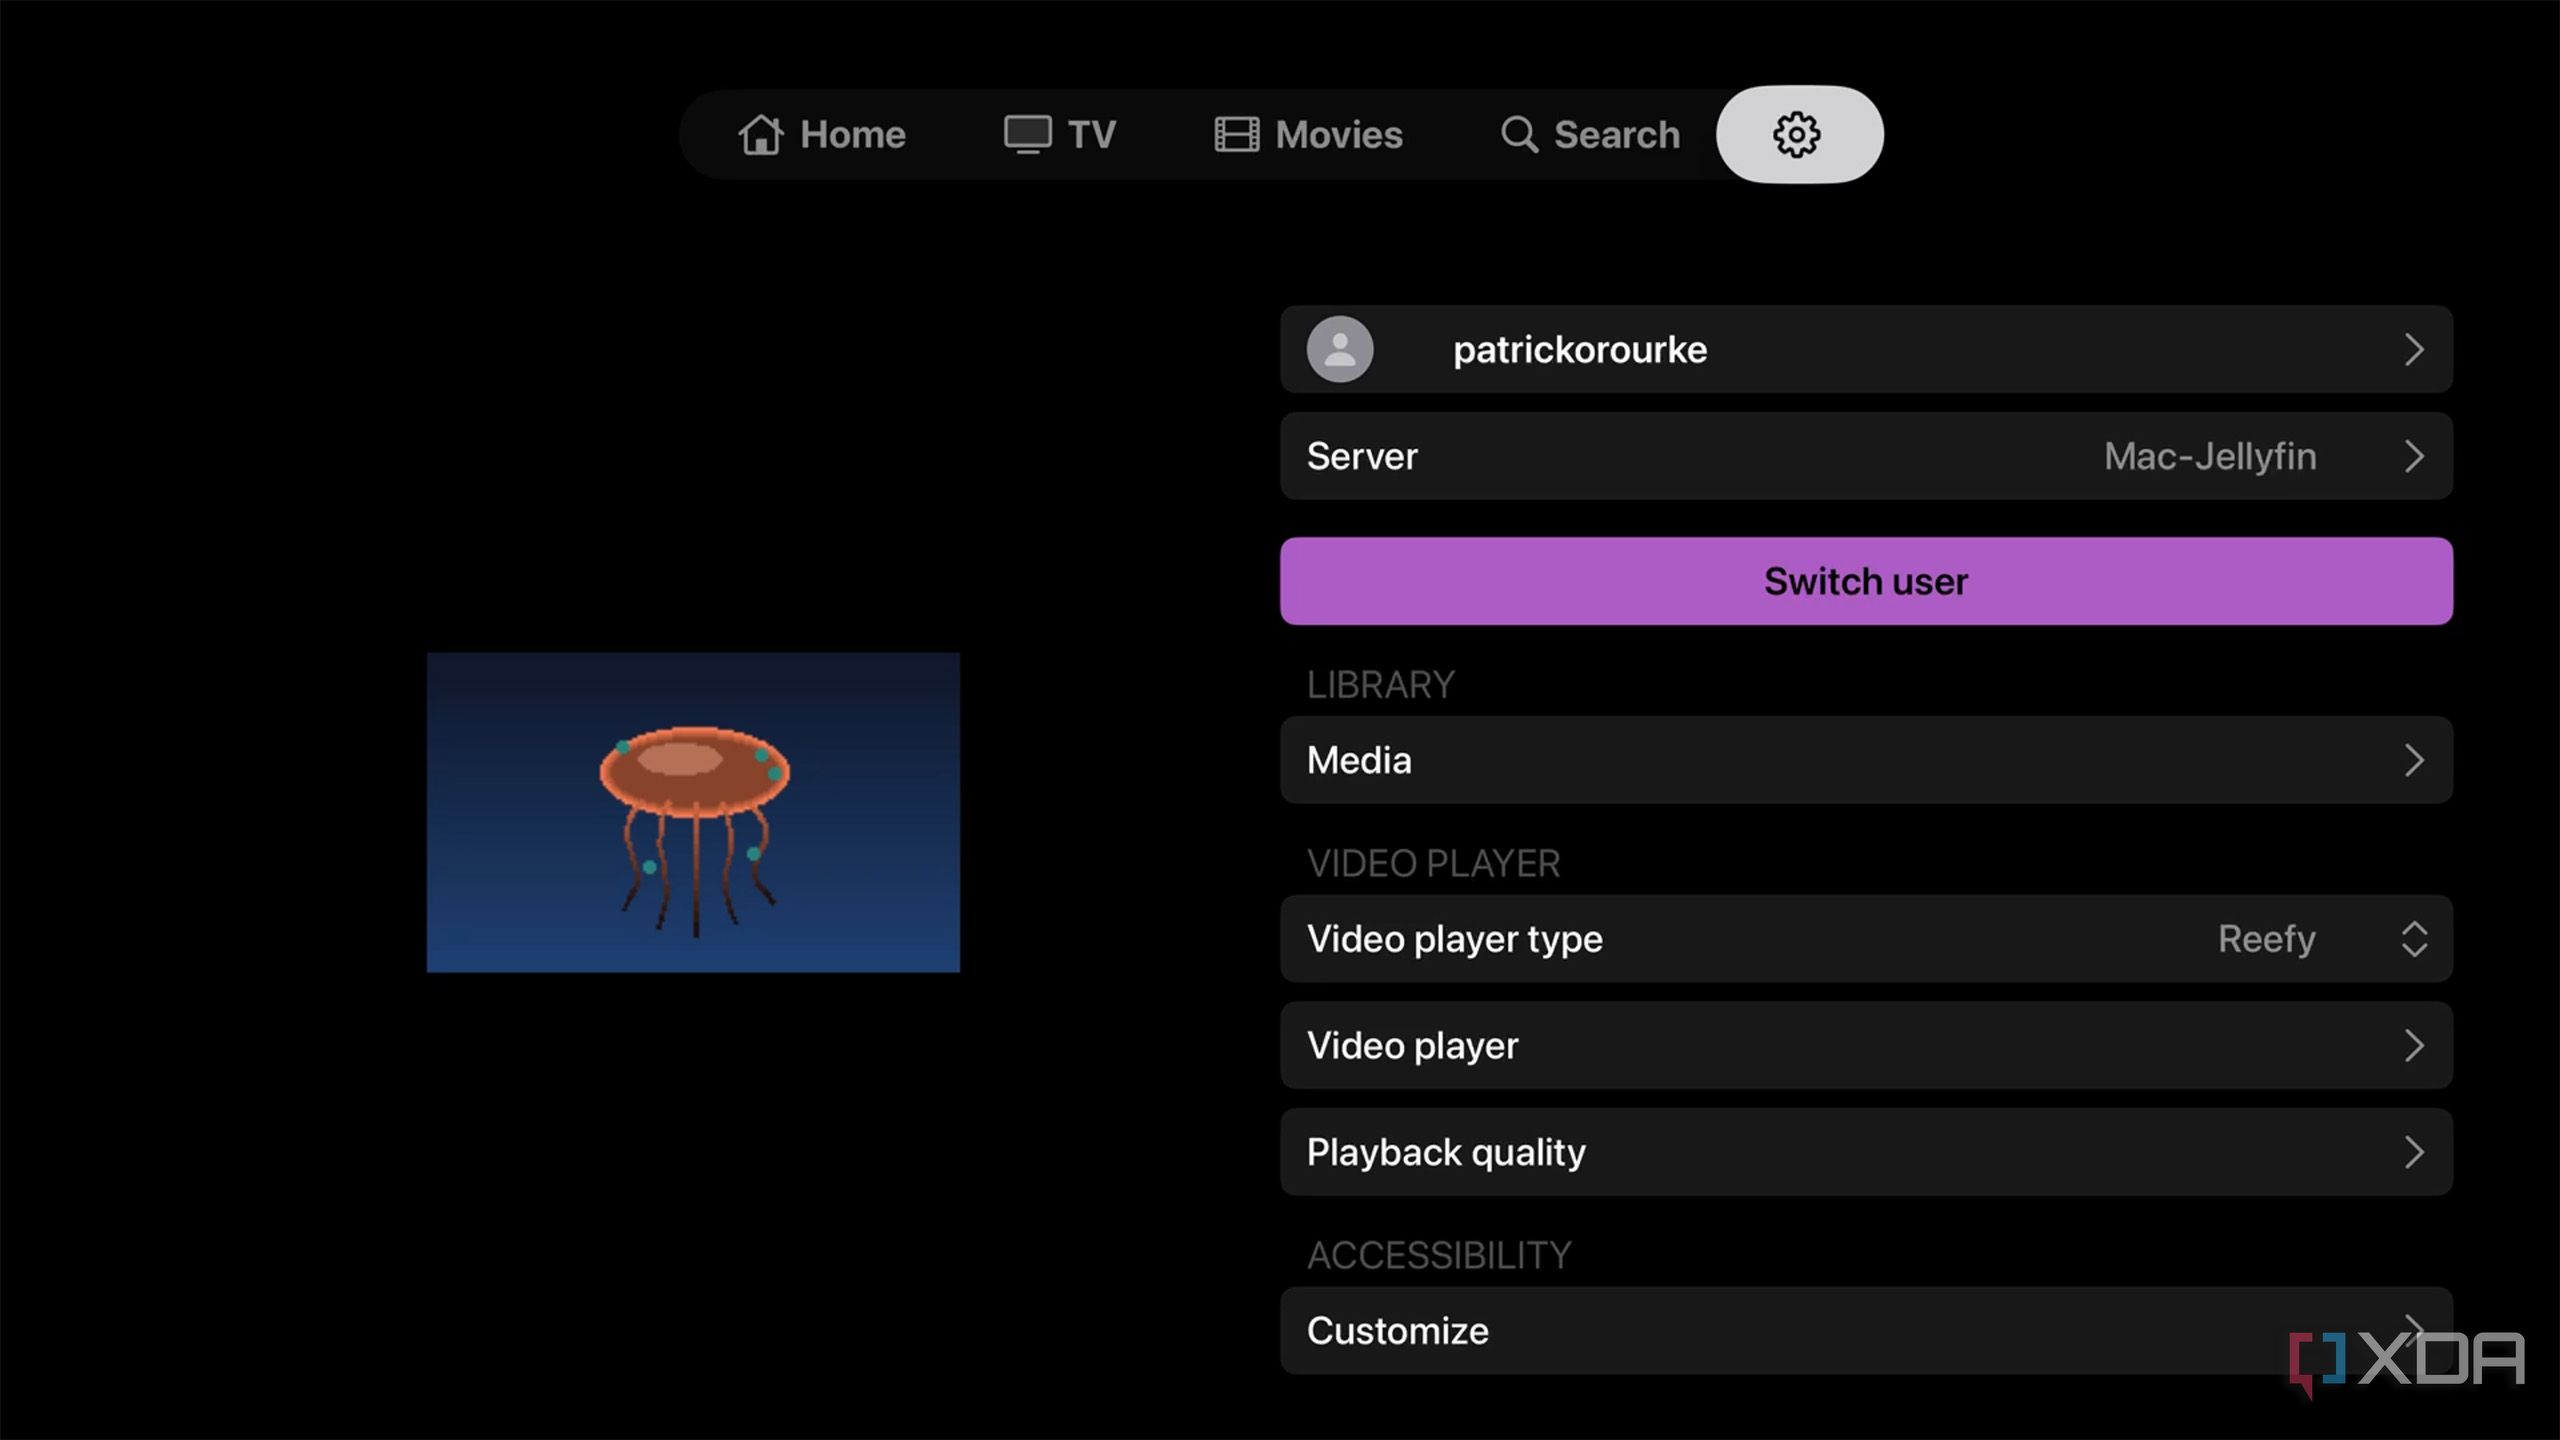Click the Home house icon
2560x1440 pixels.
click(x=760, y=134)
